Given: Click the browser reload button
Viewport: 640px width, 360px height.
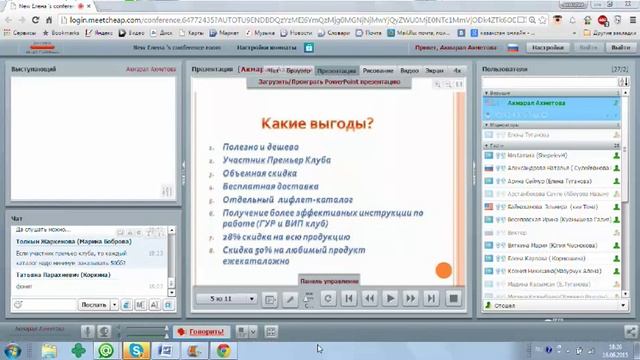Looking at the screenshot, I should point(36,20).
